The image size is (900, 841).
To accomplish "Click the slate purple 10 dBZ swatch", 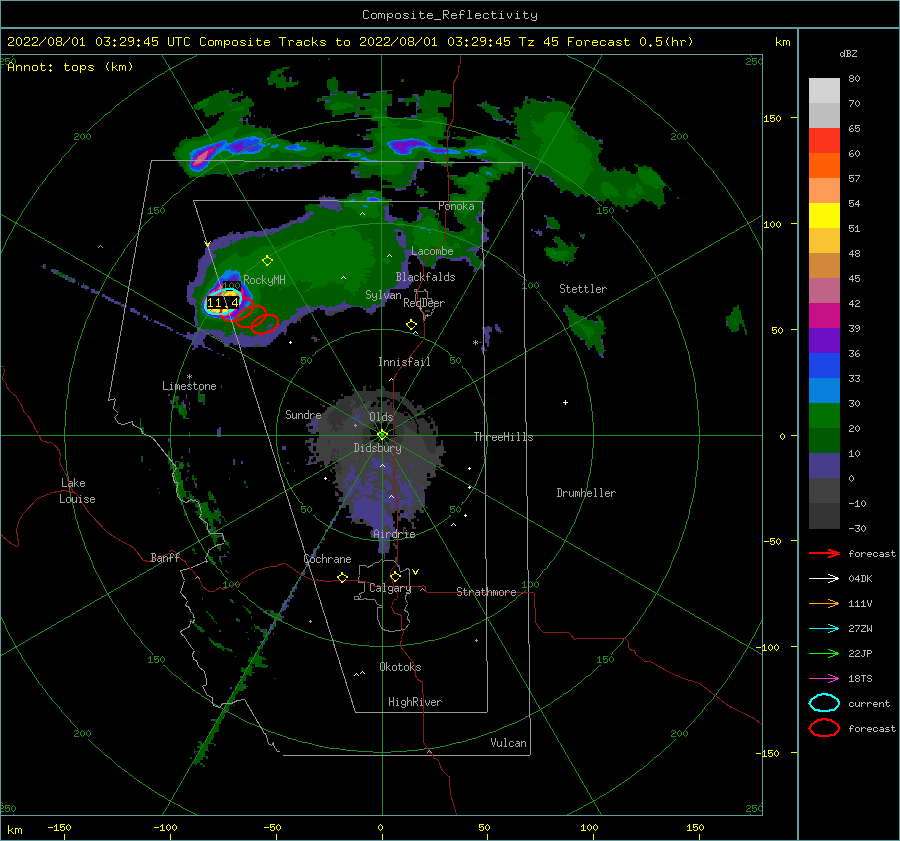I will [824, 466].
